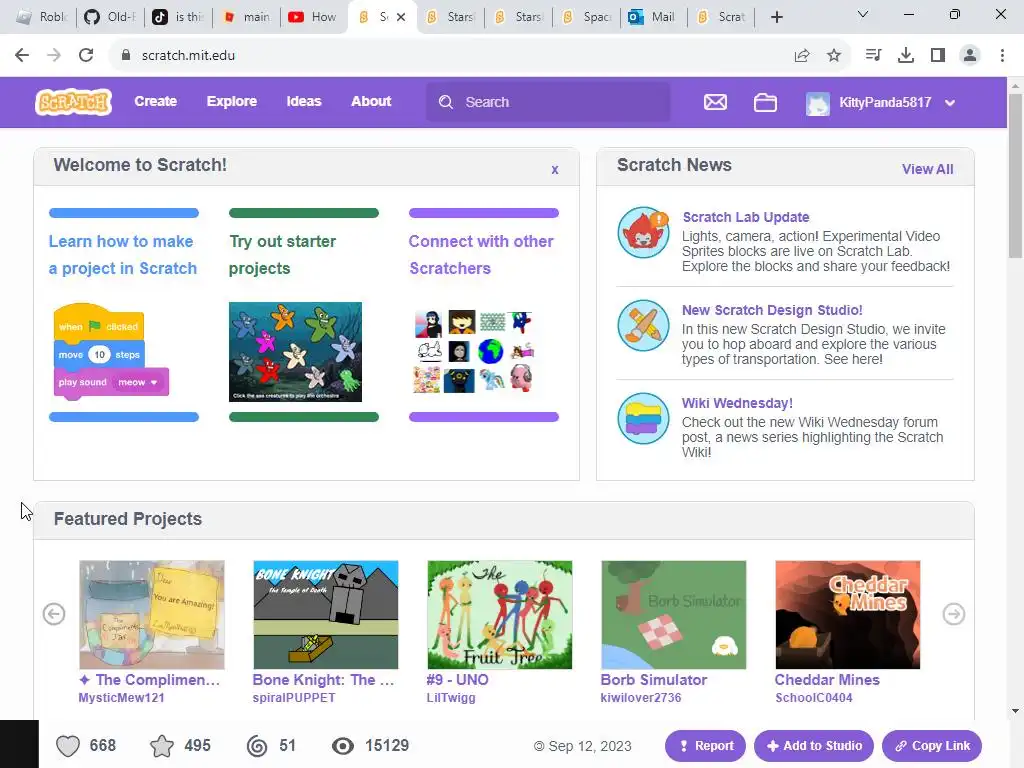Click Add to Studio button

pyautogui.click(x=814, y=746)
